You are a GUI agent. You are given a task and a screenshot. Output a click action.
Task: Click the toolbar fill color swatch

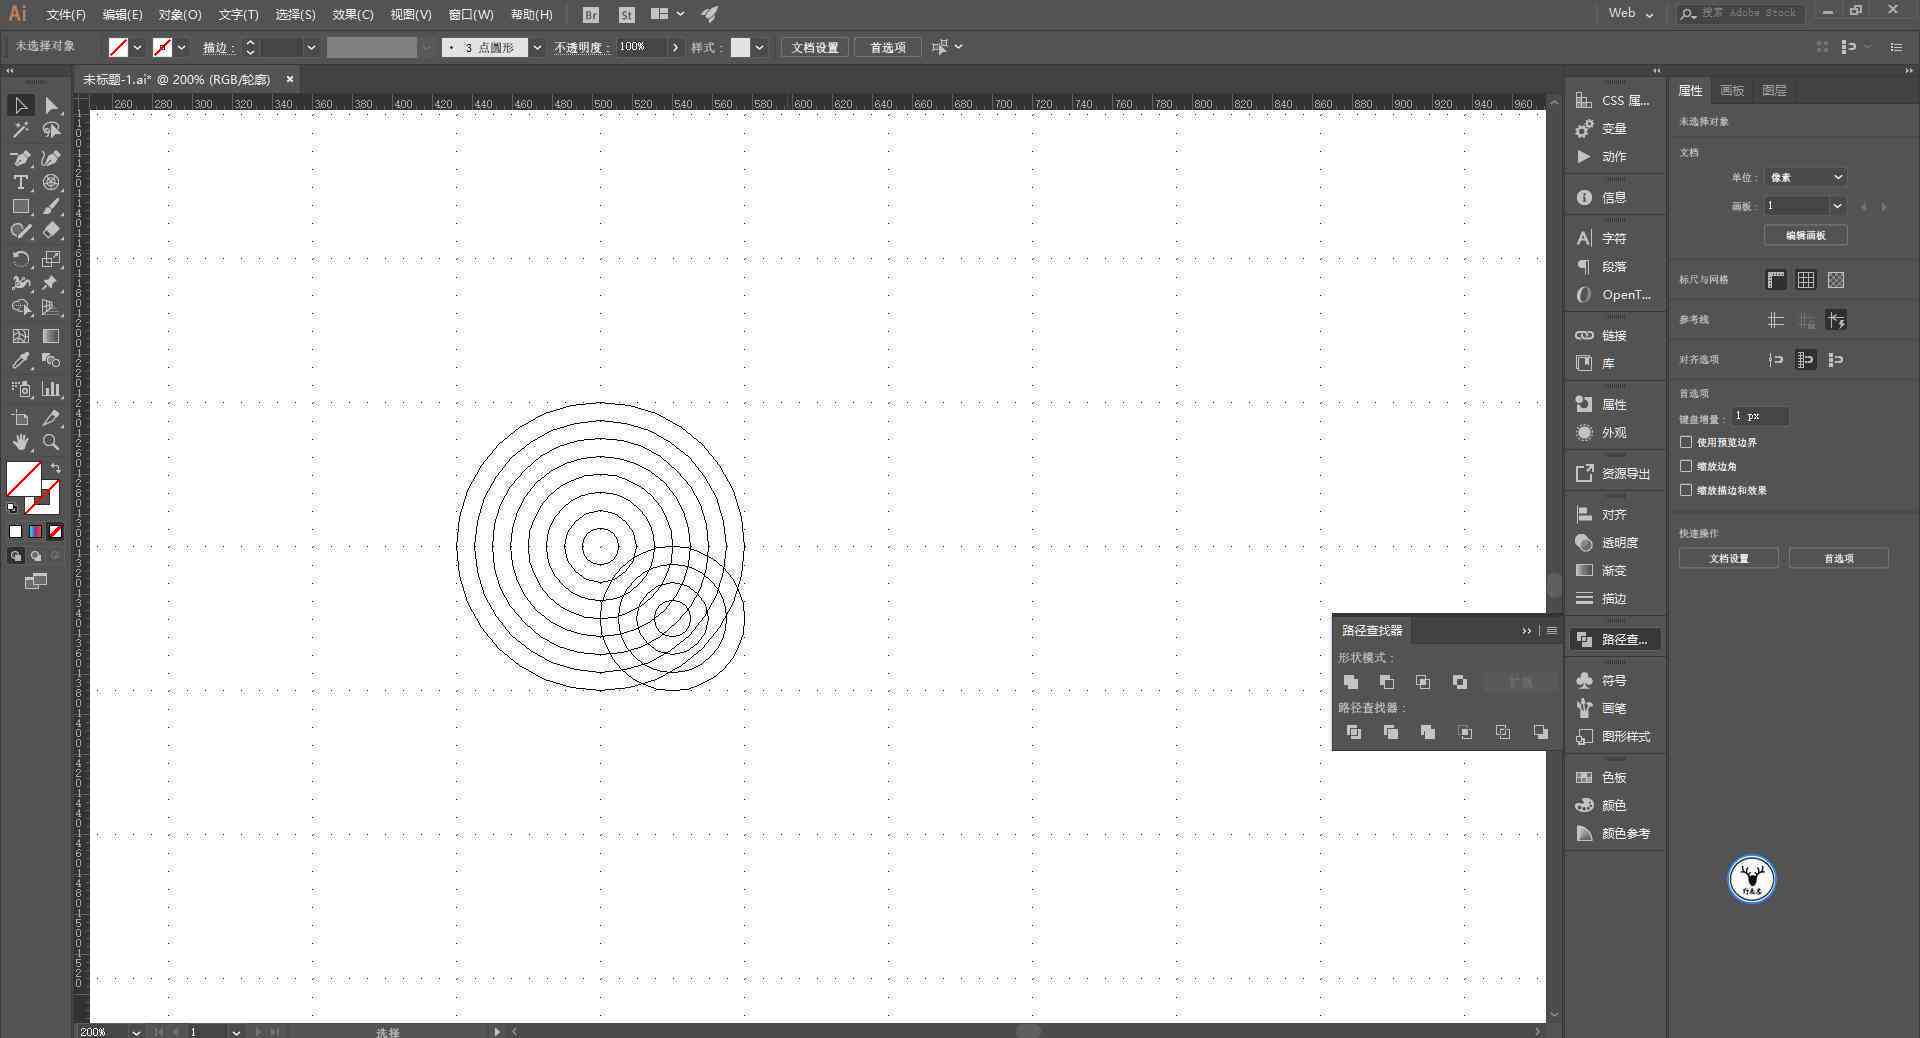tap(24, 479)
